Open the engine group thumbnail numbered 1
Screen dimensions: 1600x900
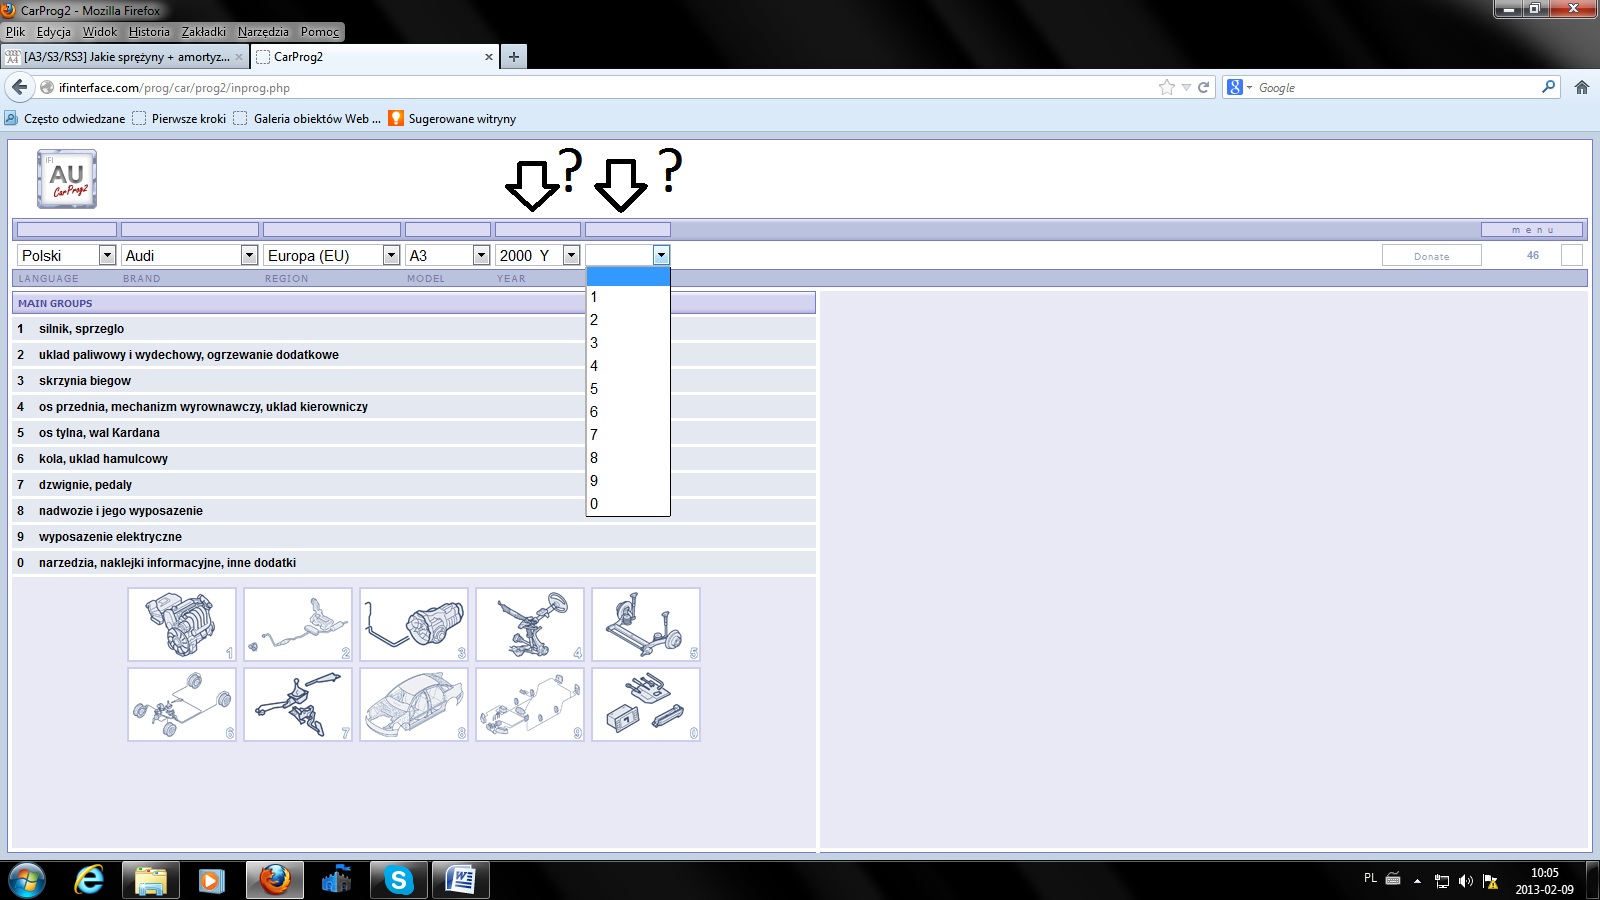point(182,624)
